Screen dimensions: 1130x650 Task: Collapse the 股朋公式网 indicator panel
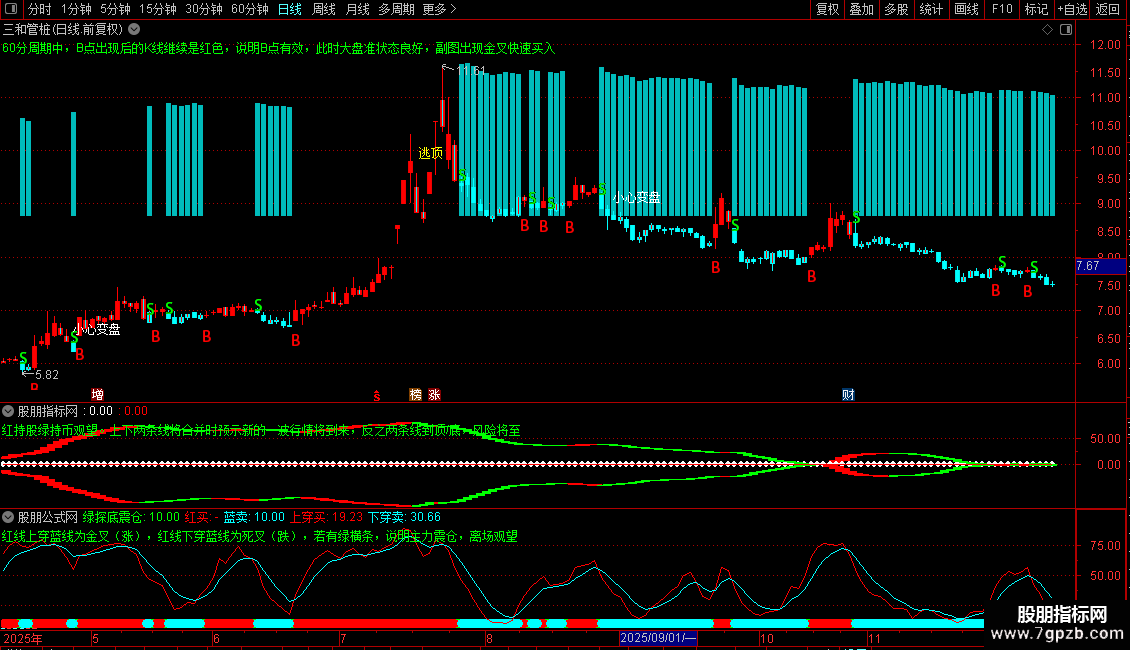point(8,517)
